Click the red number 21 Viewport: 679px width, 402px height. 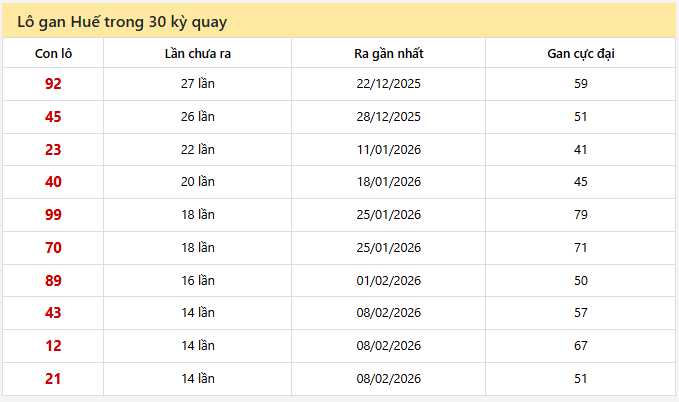53,379
